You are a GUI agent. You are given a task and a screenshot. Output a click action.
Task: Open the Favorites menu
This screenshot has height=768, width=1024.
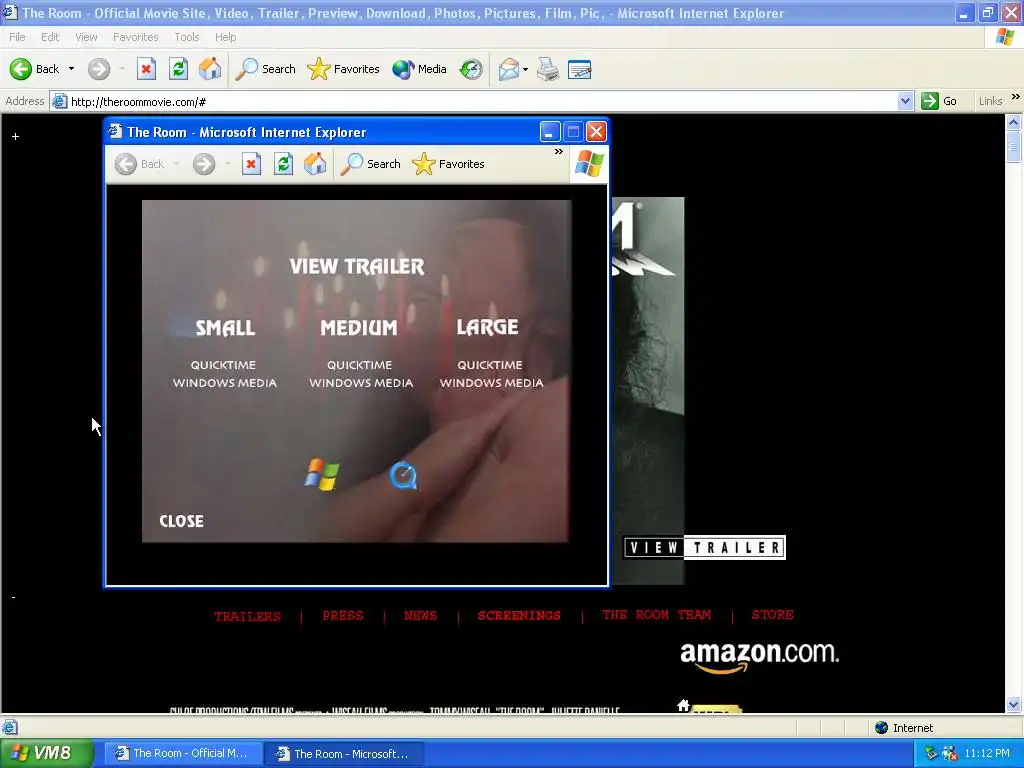pyautogui.click(x=135, y=37)
